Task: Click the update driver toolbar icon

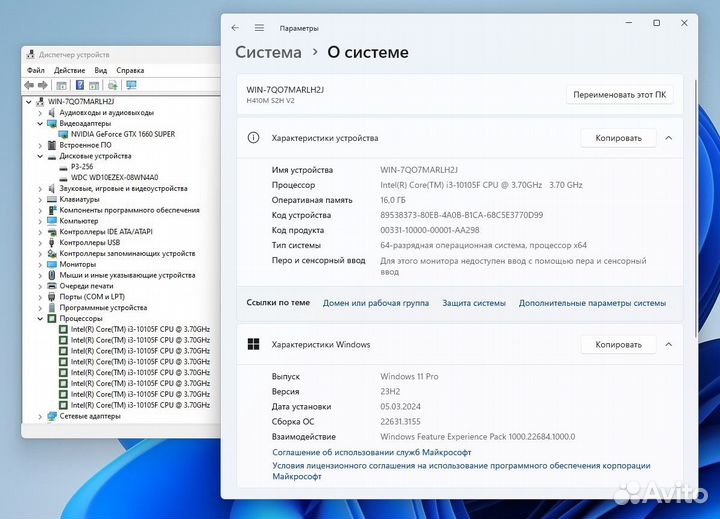Action: pos(112,85)
